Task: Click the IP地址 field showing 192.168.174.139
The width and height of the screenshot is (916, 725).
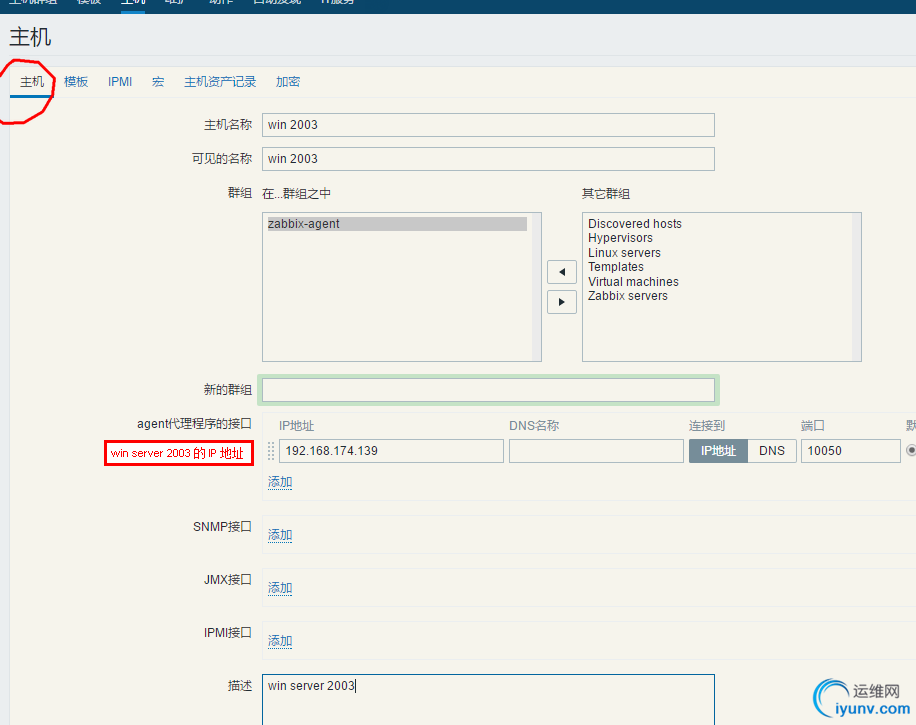Action: (391, 451)
